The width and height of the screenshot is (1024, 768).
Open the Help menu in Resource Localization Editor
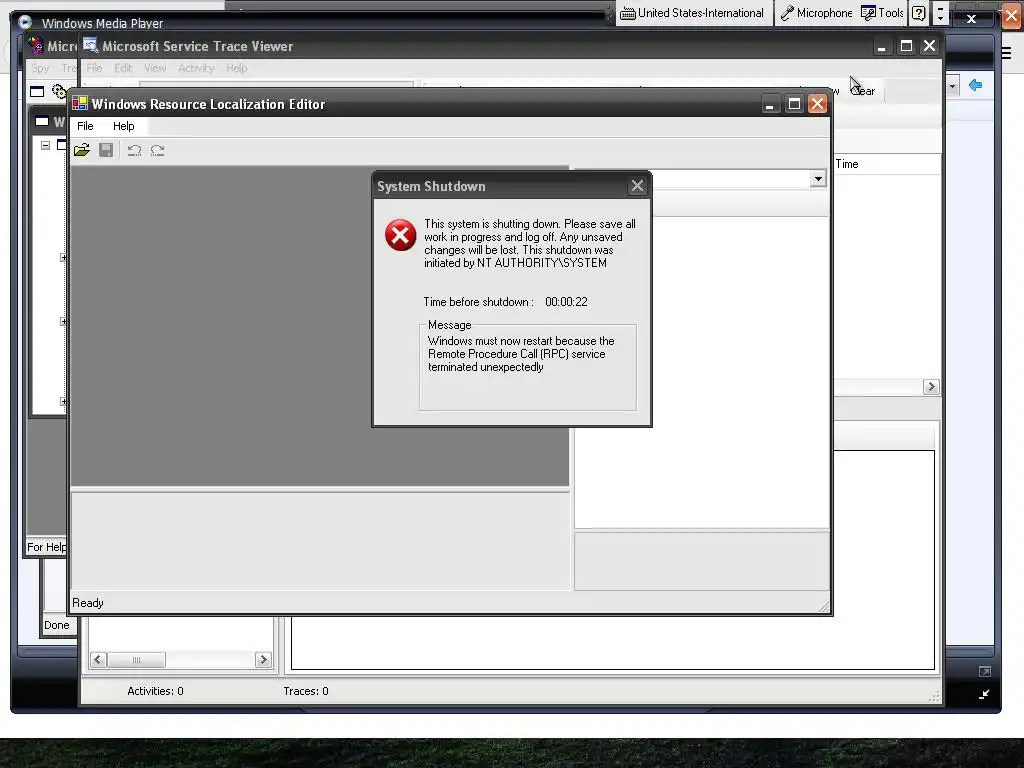123,126
